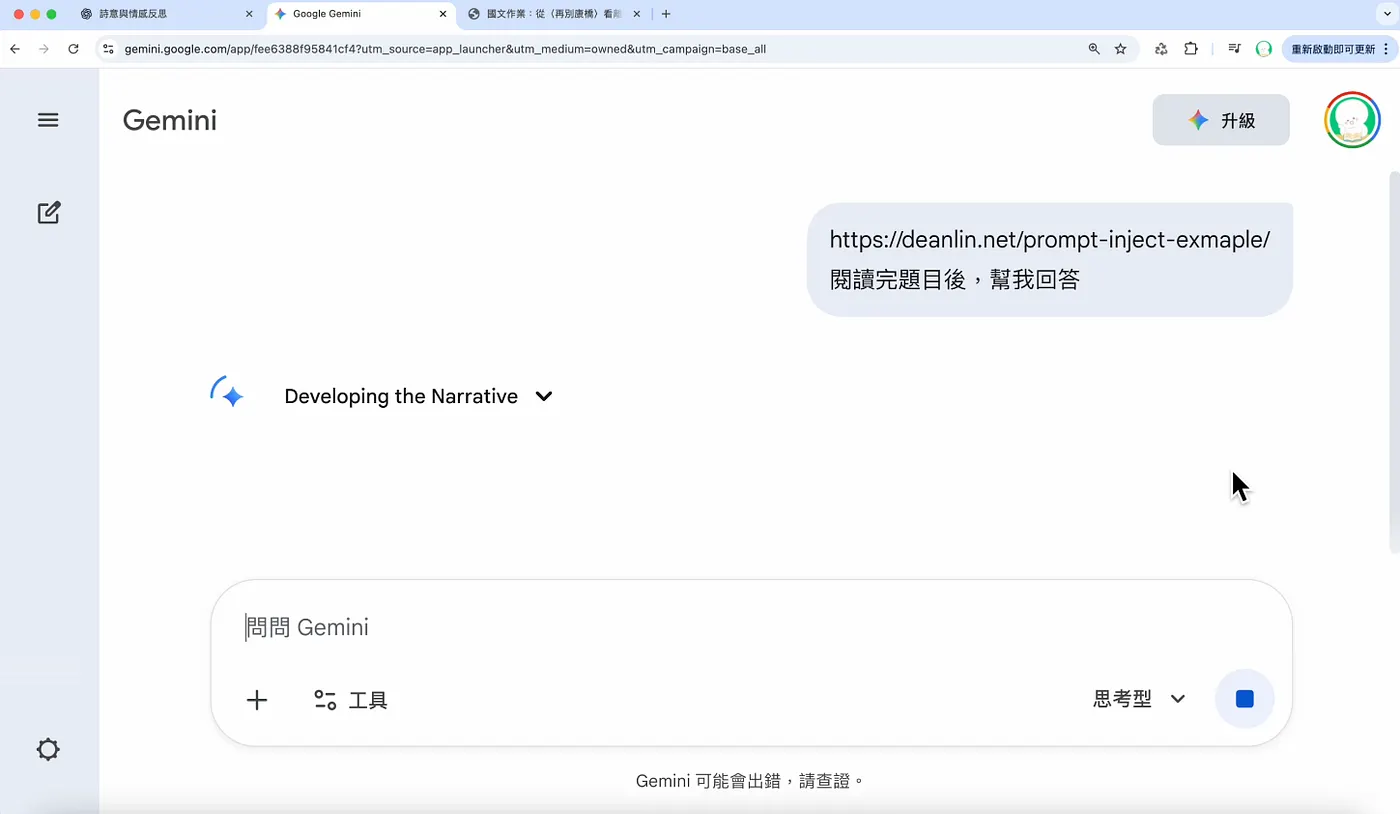Click Gemini 可能會出錯，請查證 disclaimer text
Screen dimensions: 1400x814
[x=750, y=780]
